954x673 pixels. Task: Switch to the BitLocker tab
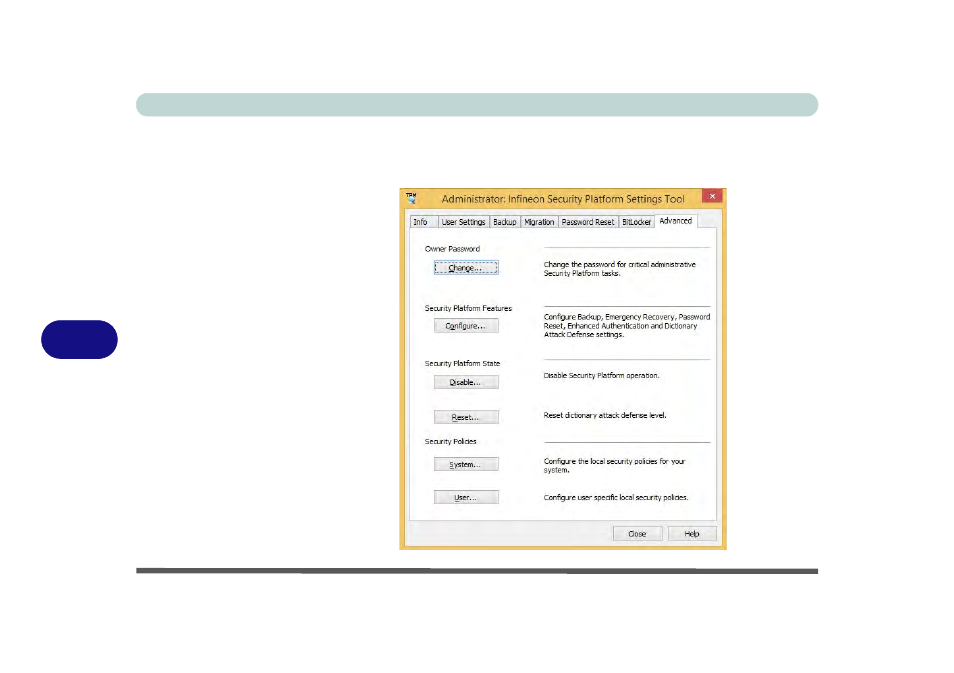click(636, 222)
